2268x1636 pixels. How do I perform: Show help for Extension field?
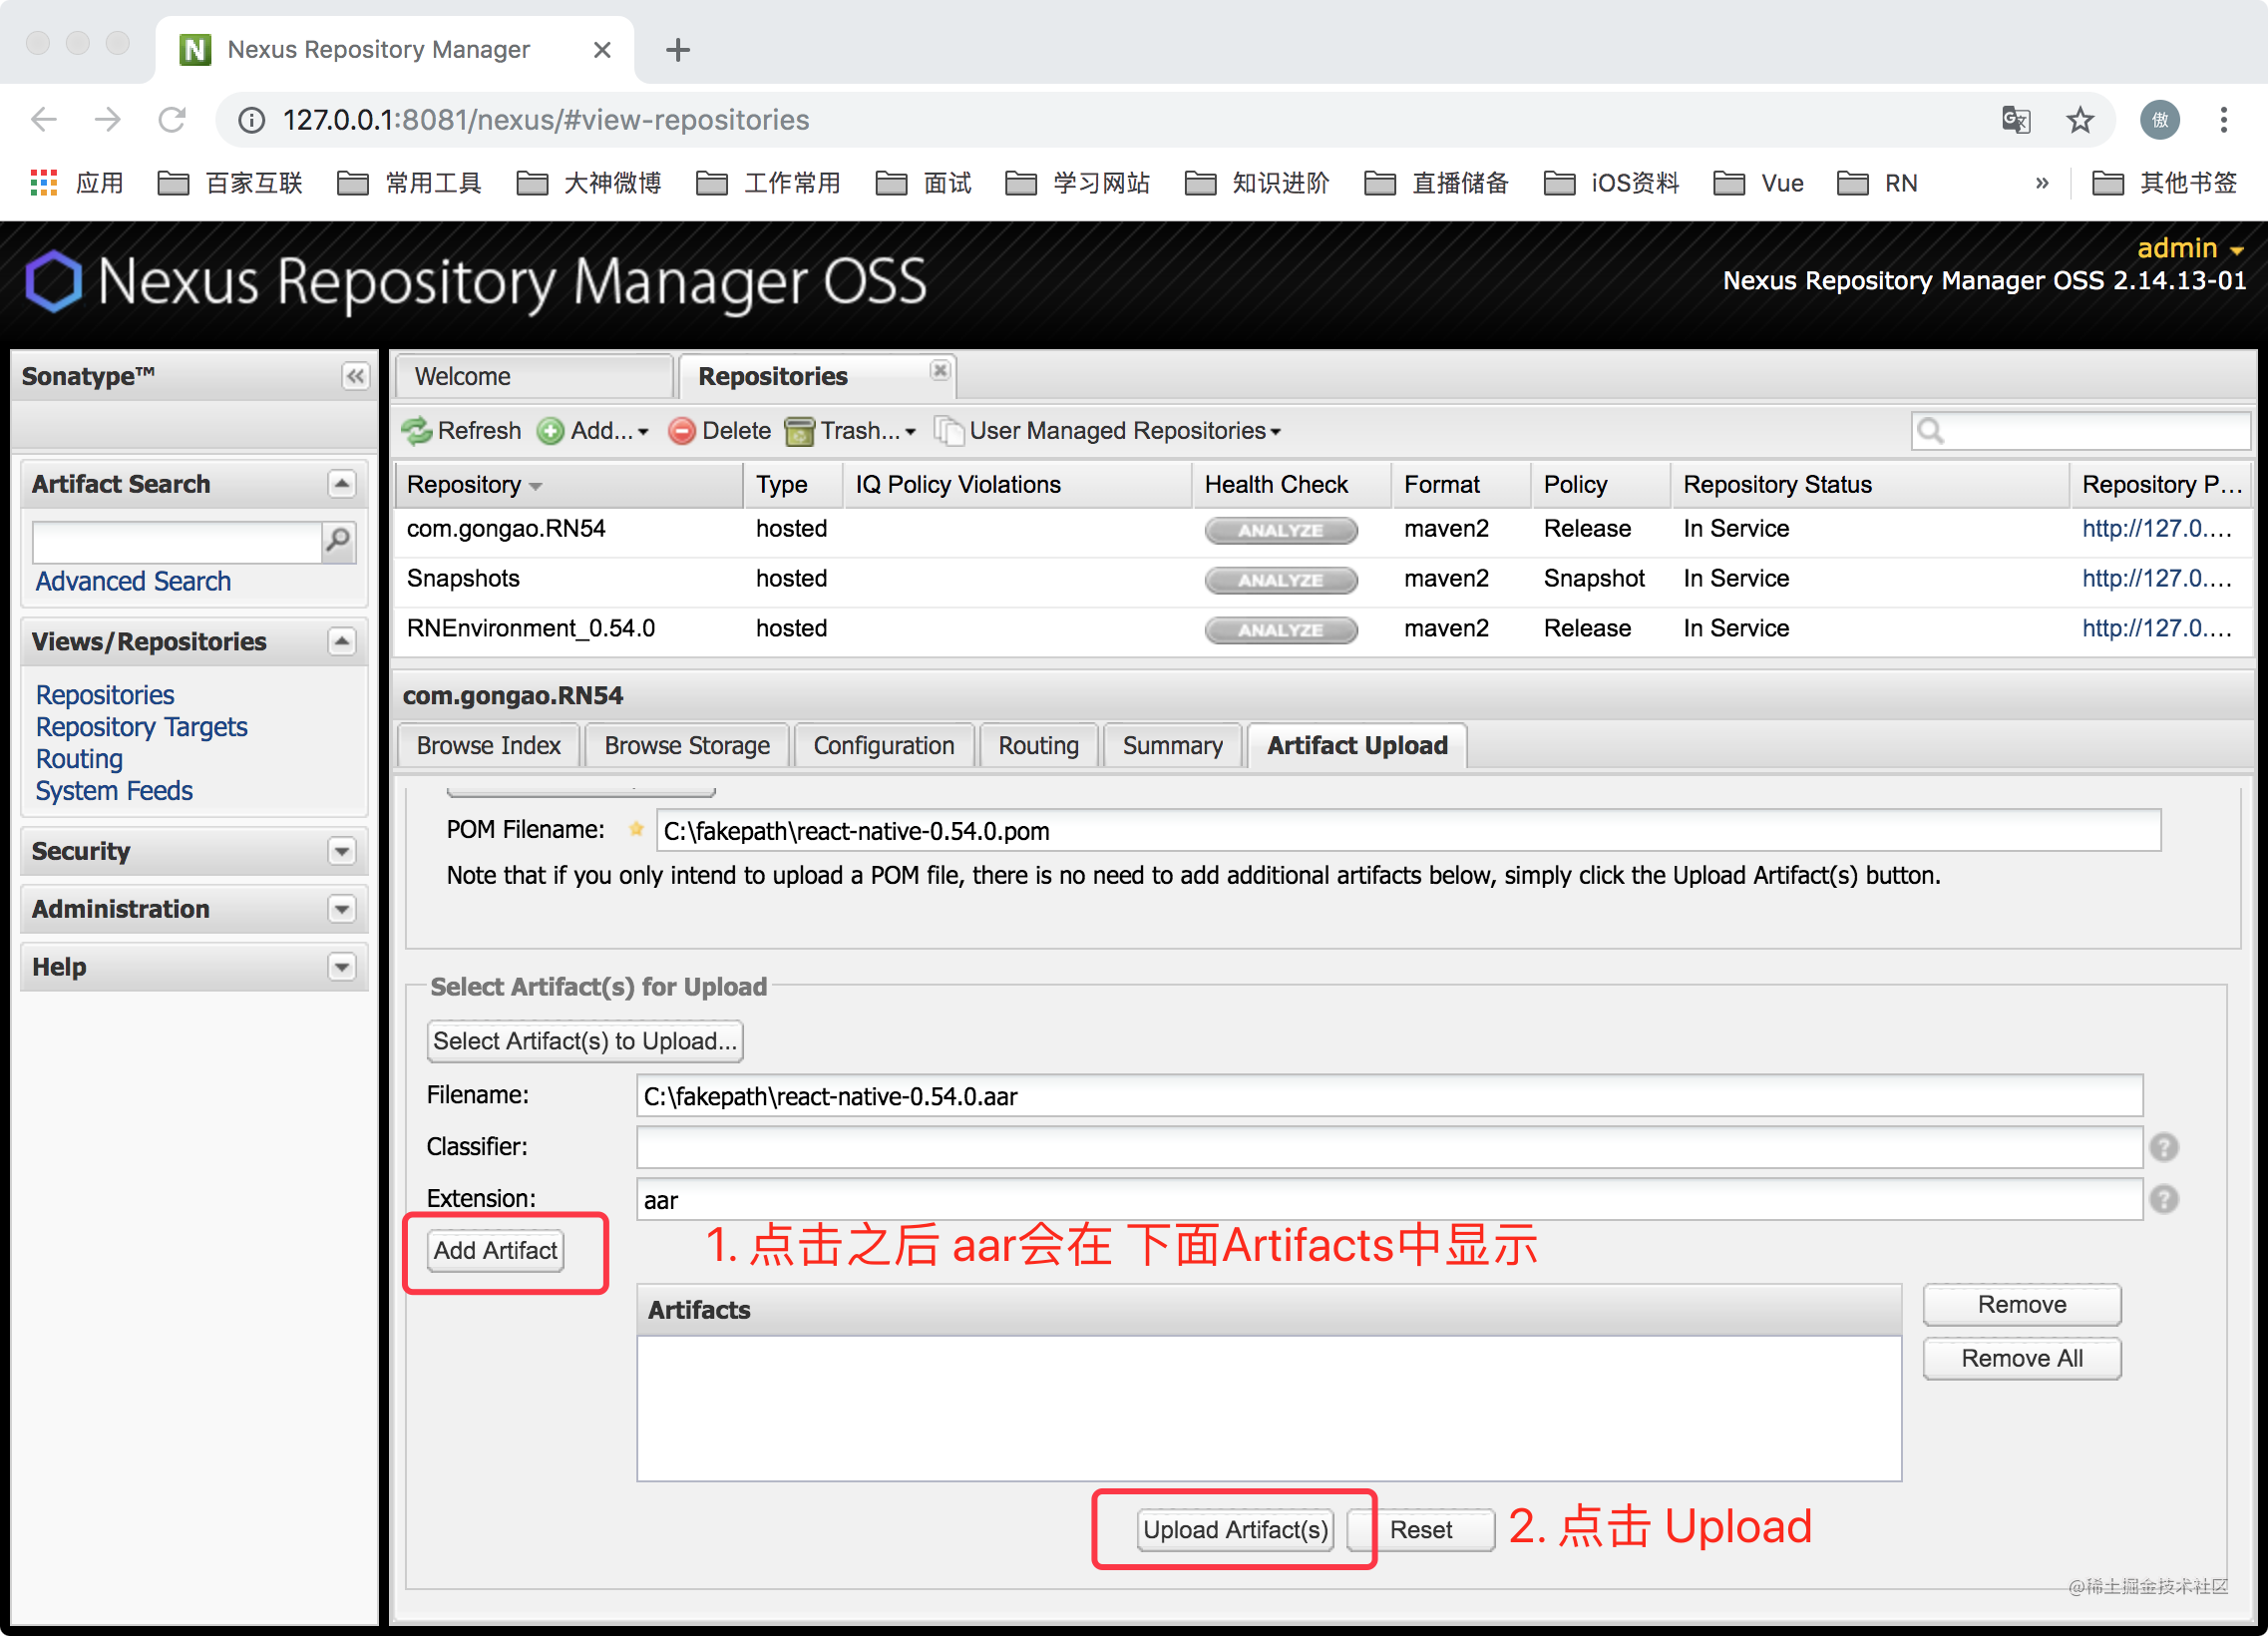2164,1200
